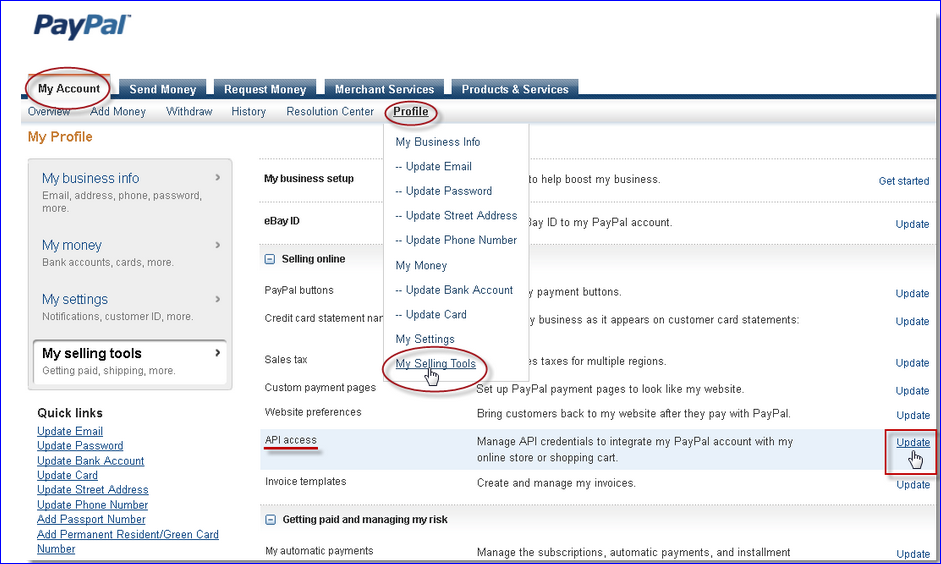Click Update for API access
Screen dimensions: 941x564
913,443
